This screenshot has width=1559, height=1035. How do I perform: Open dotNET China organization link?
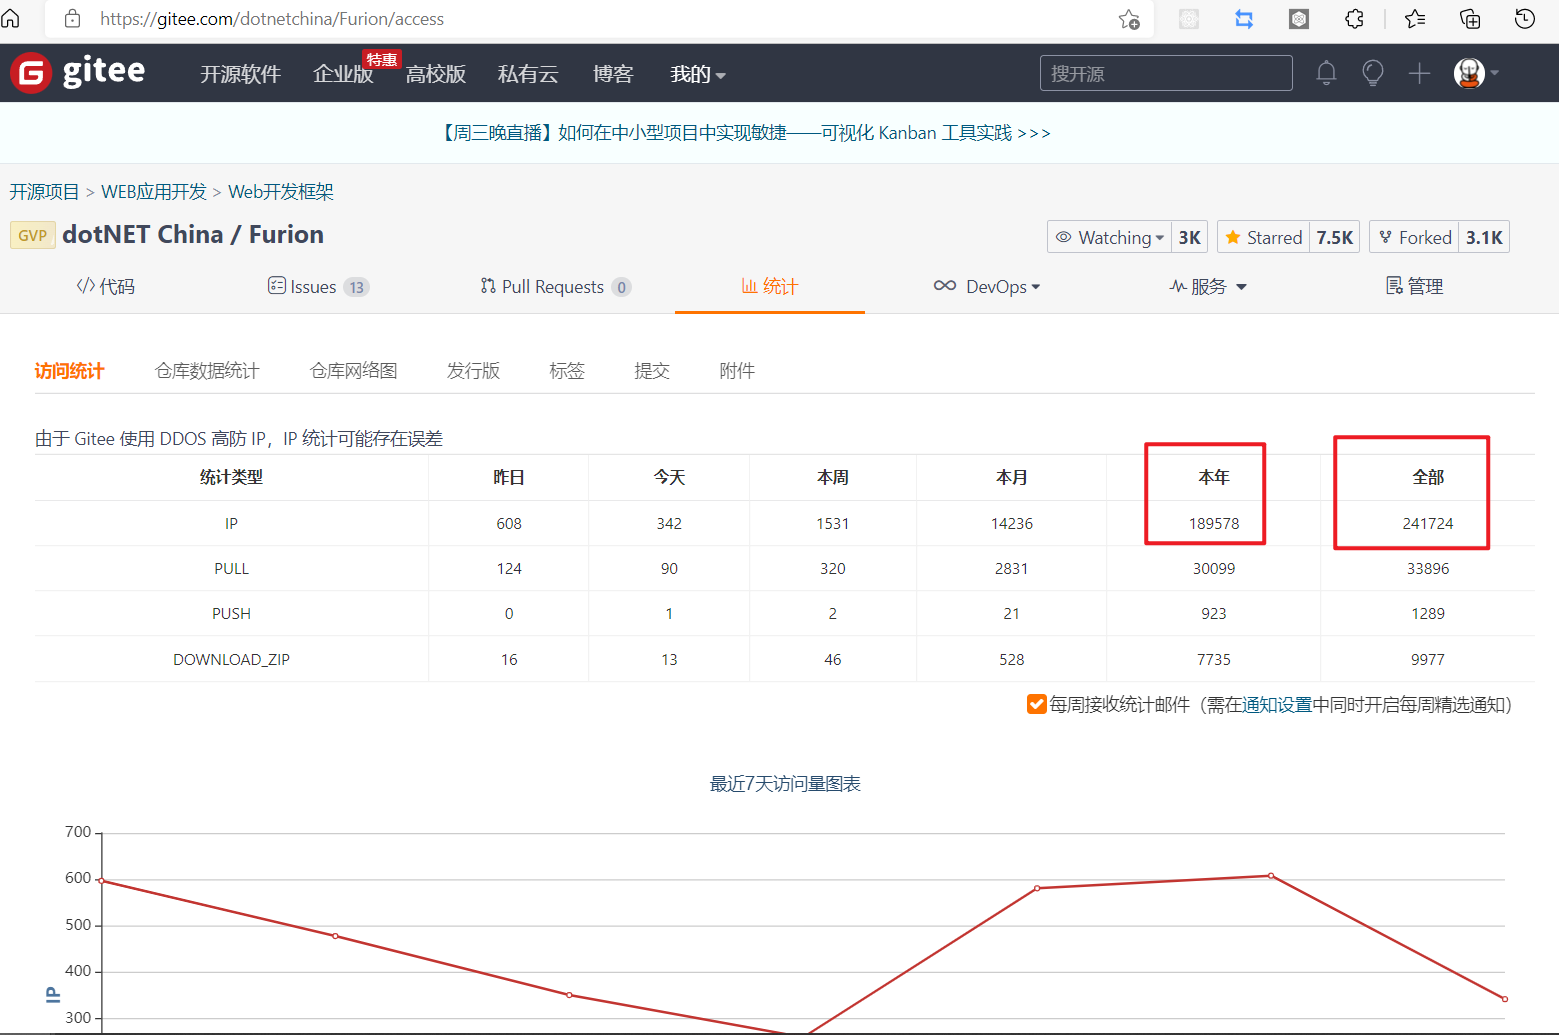coord(143,234)
